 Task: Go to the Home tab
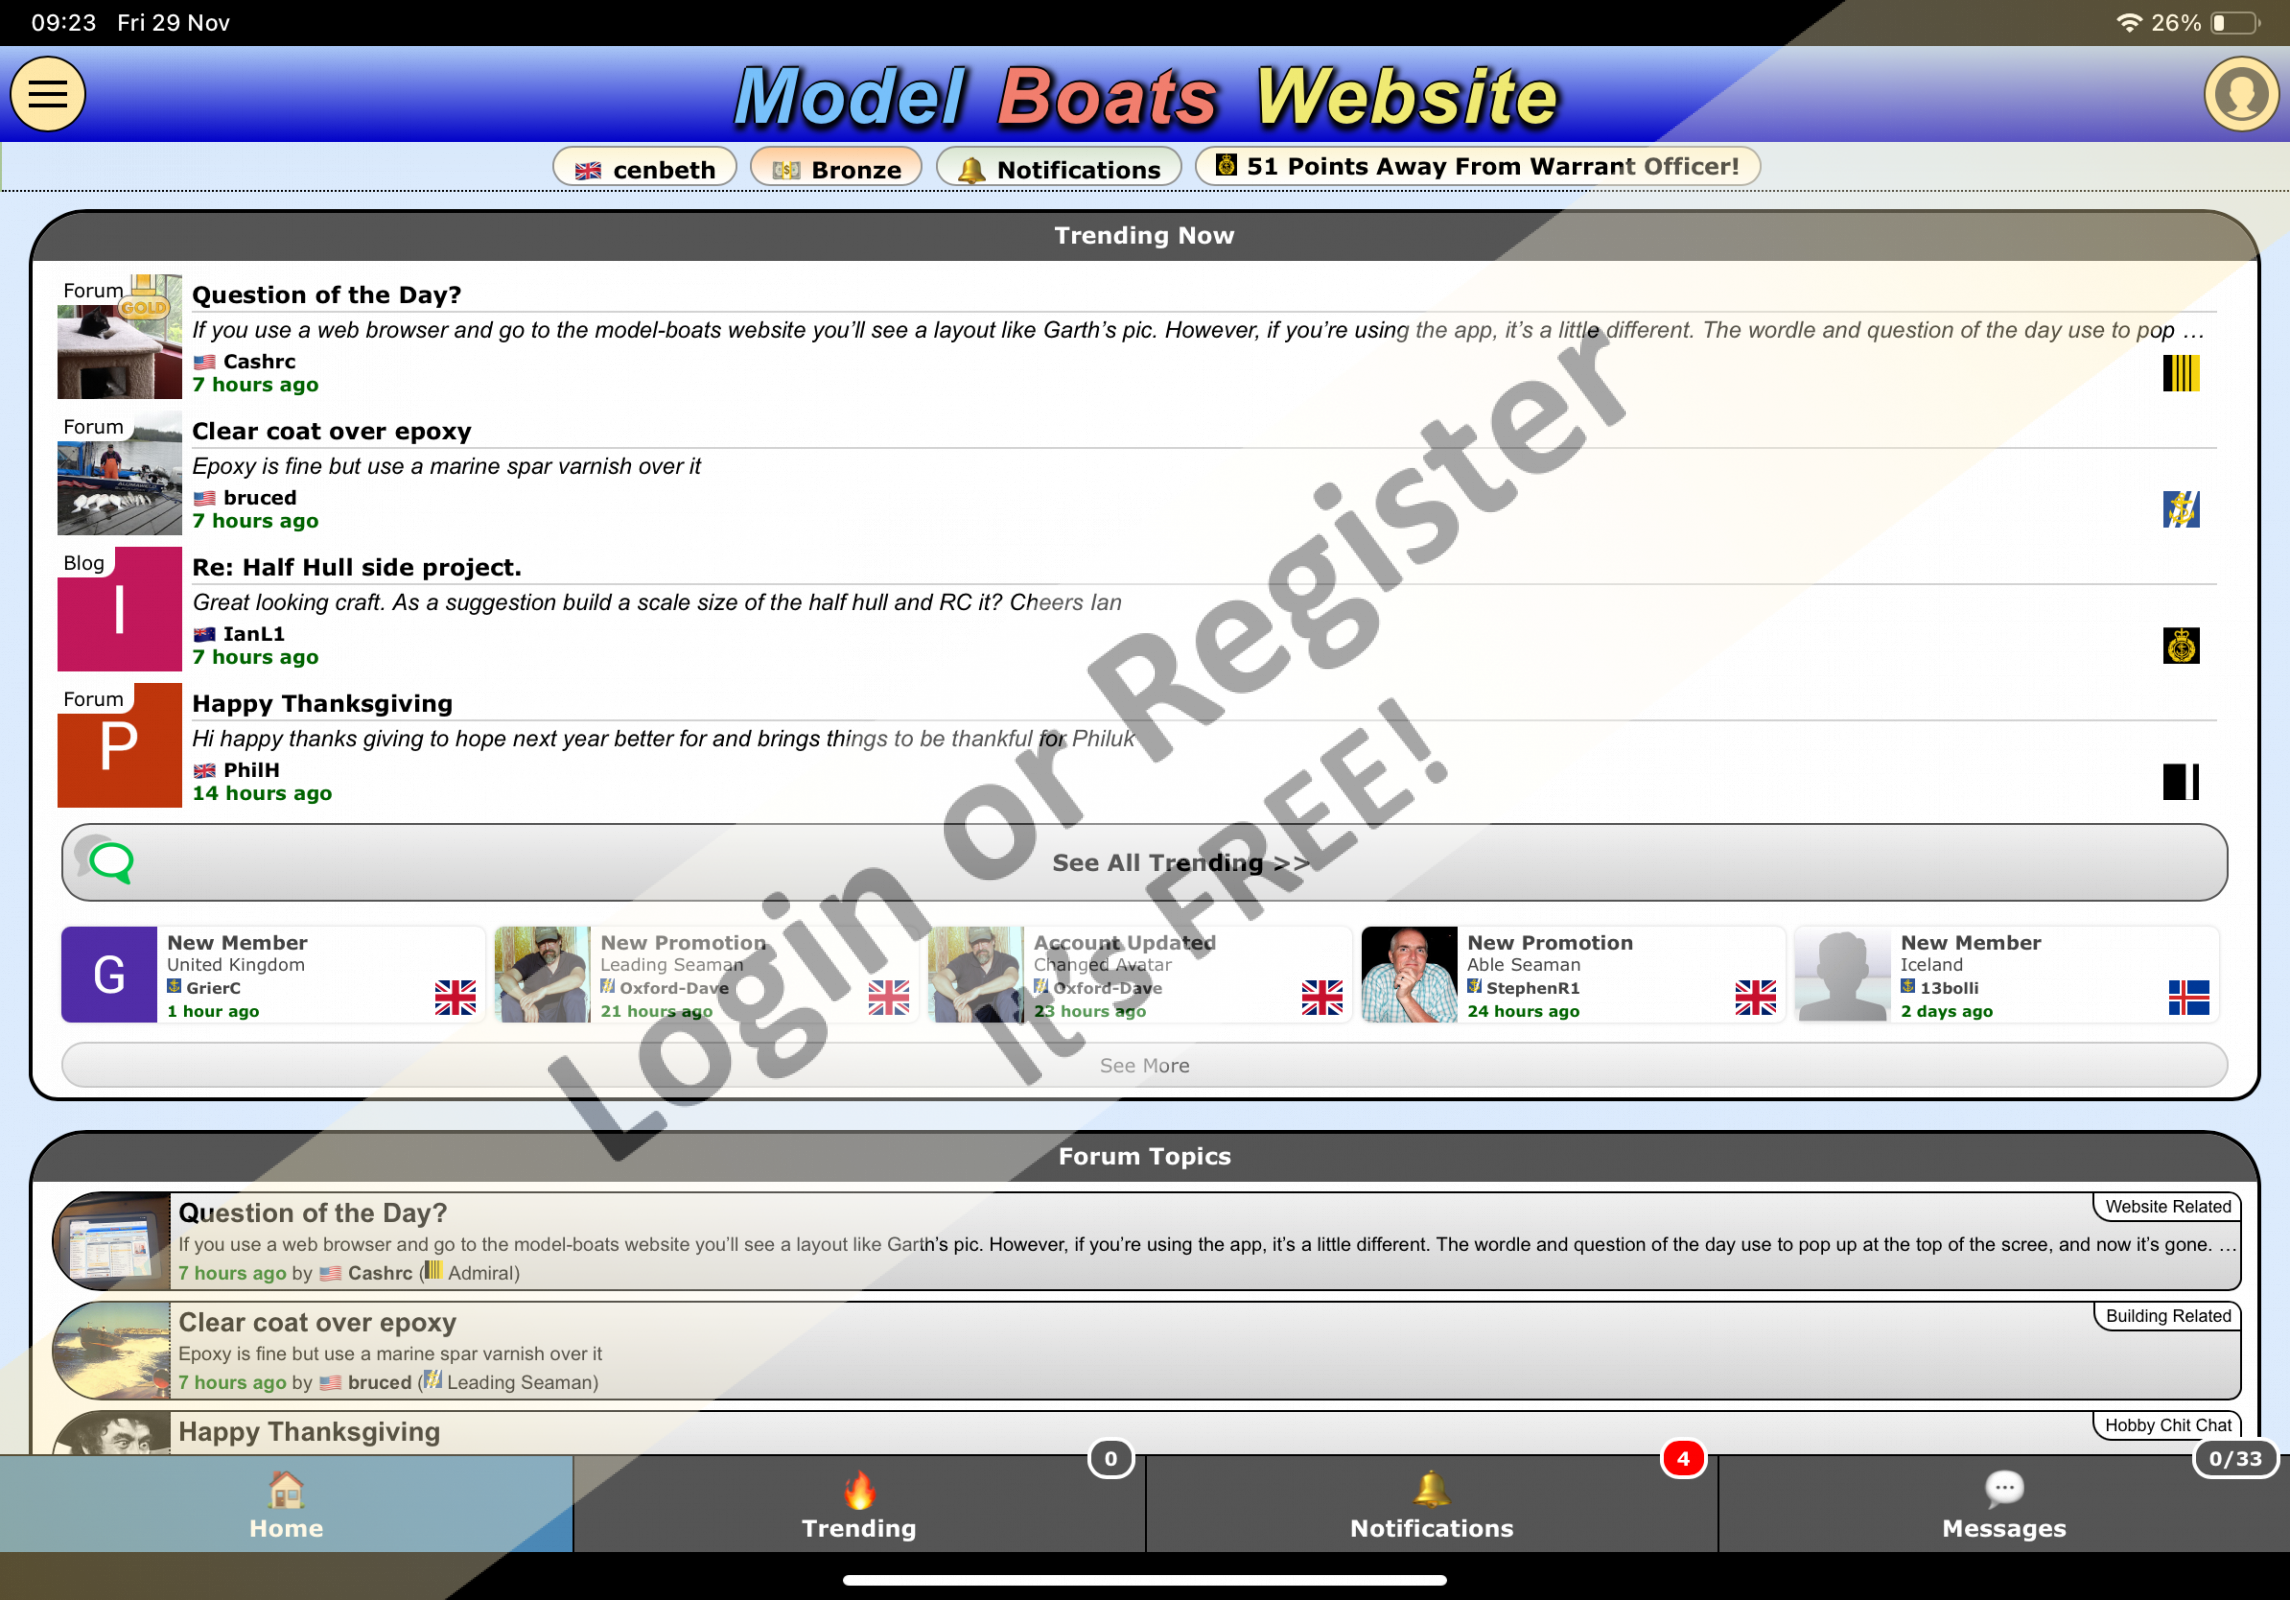[286, 1505]
